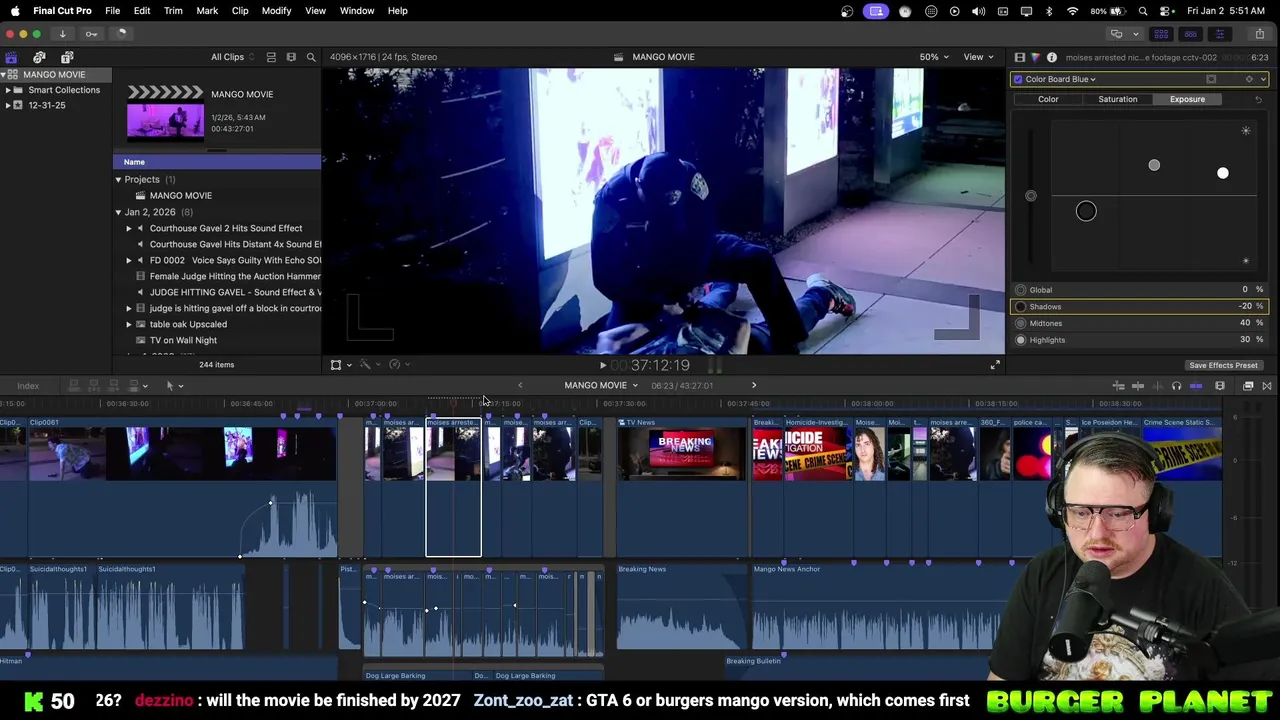Toggle browser clip appearance icon
This screenshot has height=720, width=1280.
tap(271, 57)
